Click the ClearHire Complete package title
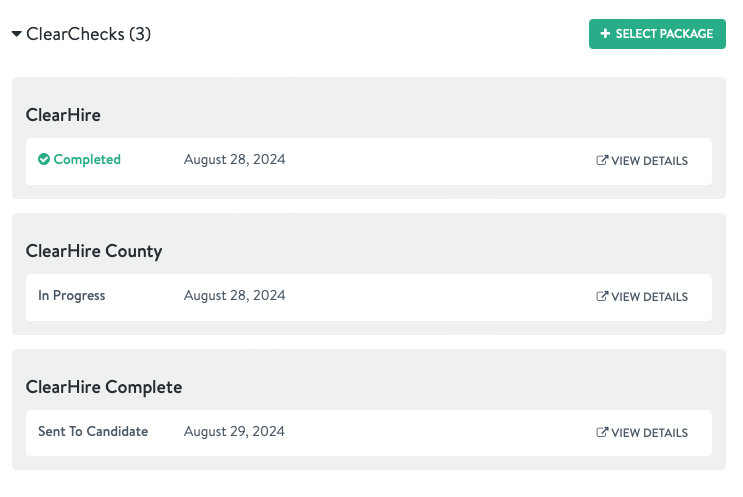Image resolution: width=743 pixels, height=497 pixels. [x=104, y=387]
